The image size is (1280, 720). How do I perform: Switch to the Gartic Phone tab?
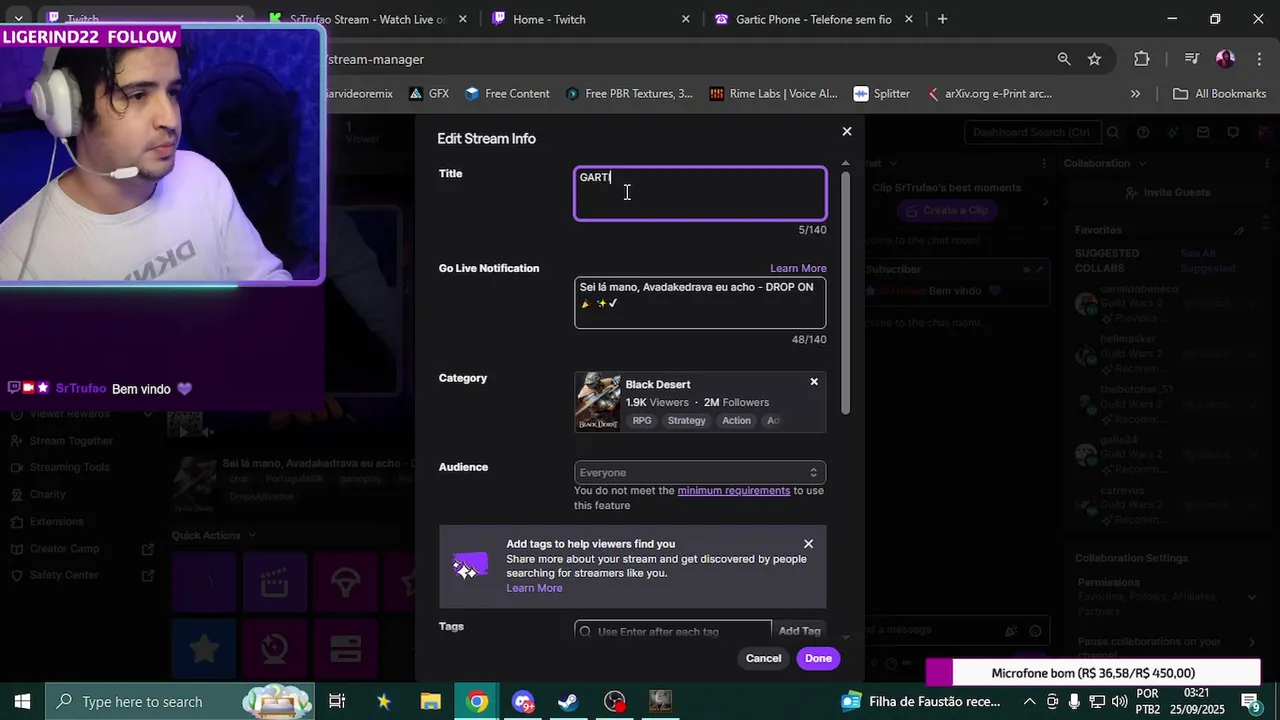click(813, 19)
